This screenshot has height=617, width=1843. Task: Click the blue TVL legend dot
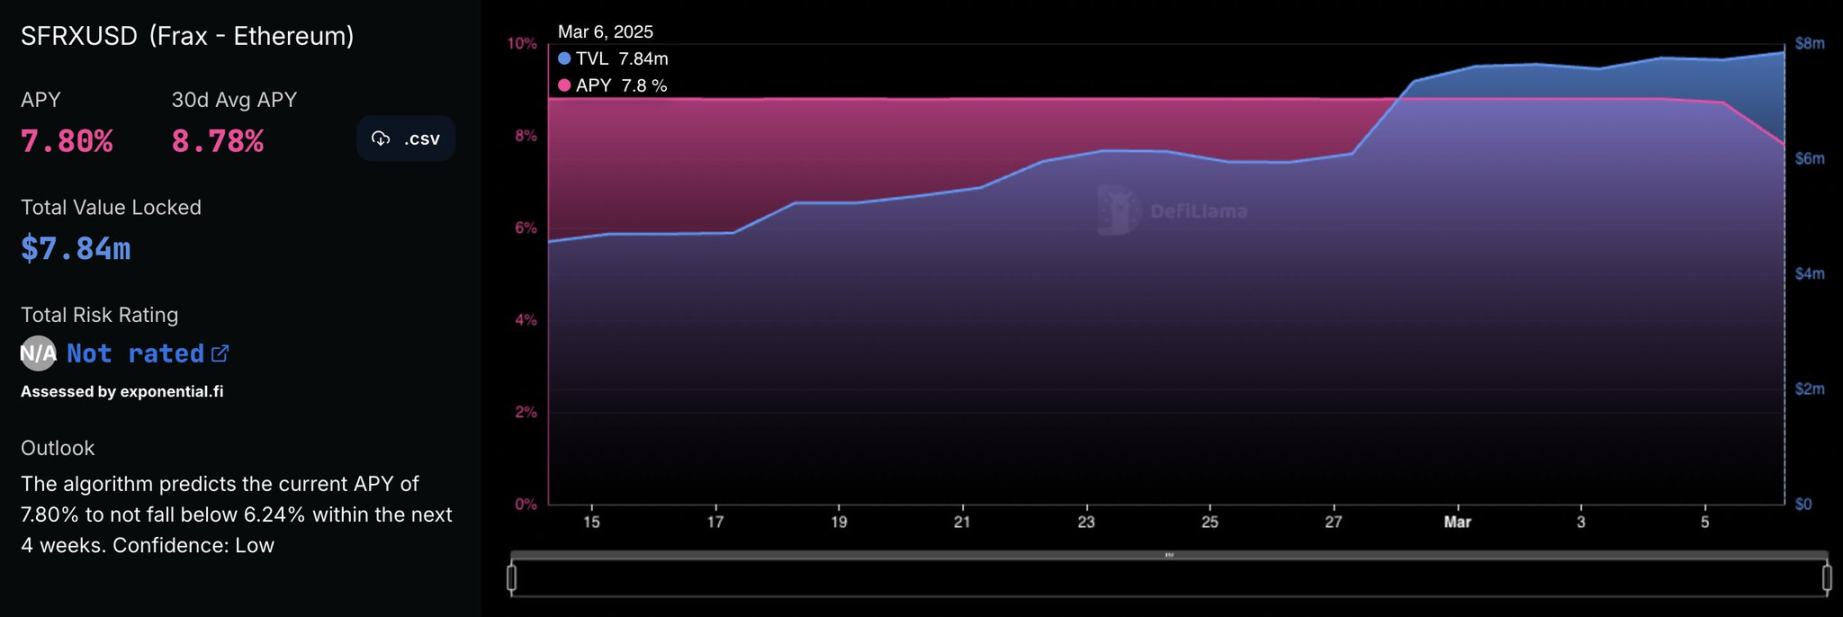click(564, 59)
